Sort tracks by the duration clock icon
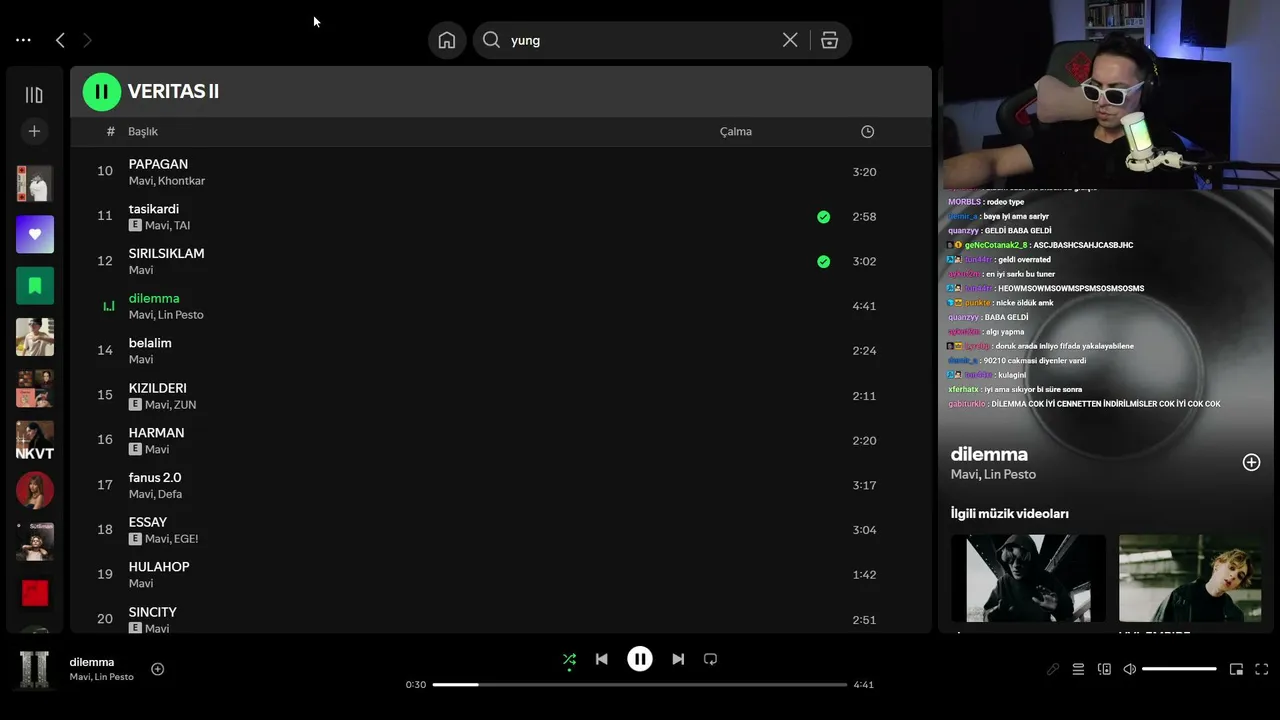The image size is (1280, 720). point(867,132)
